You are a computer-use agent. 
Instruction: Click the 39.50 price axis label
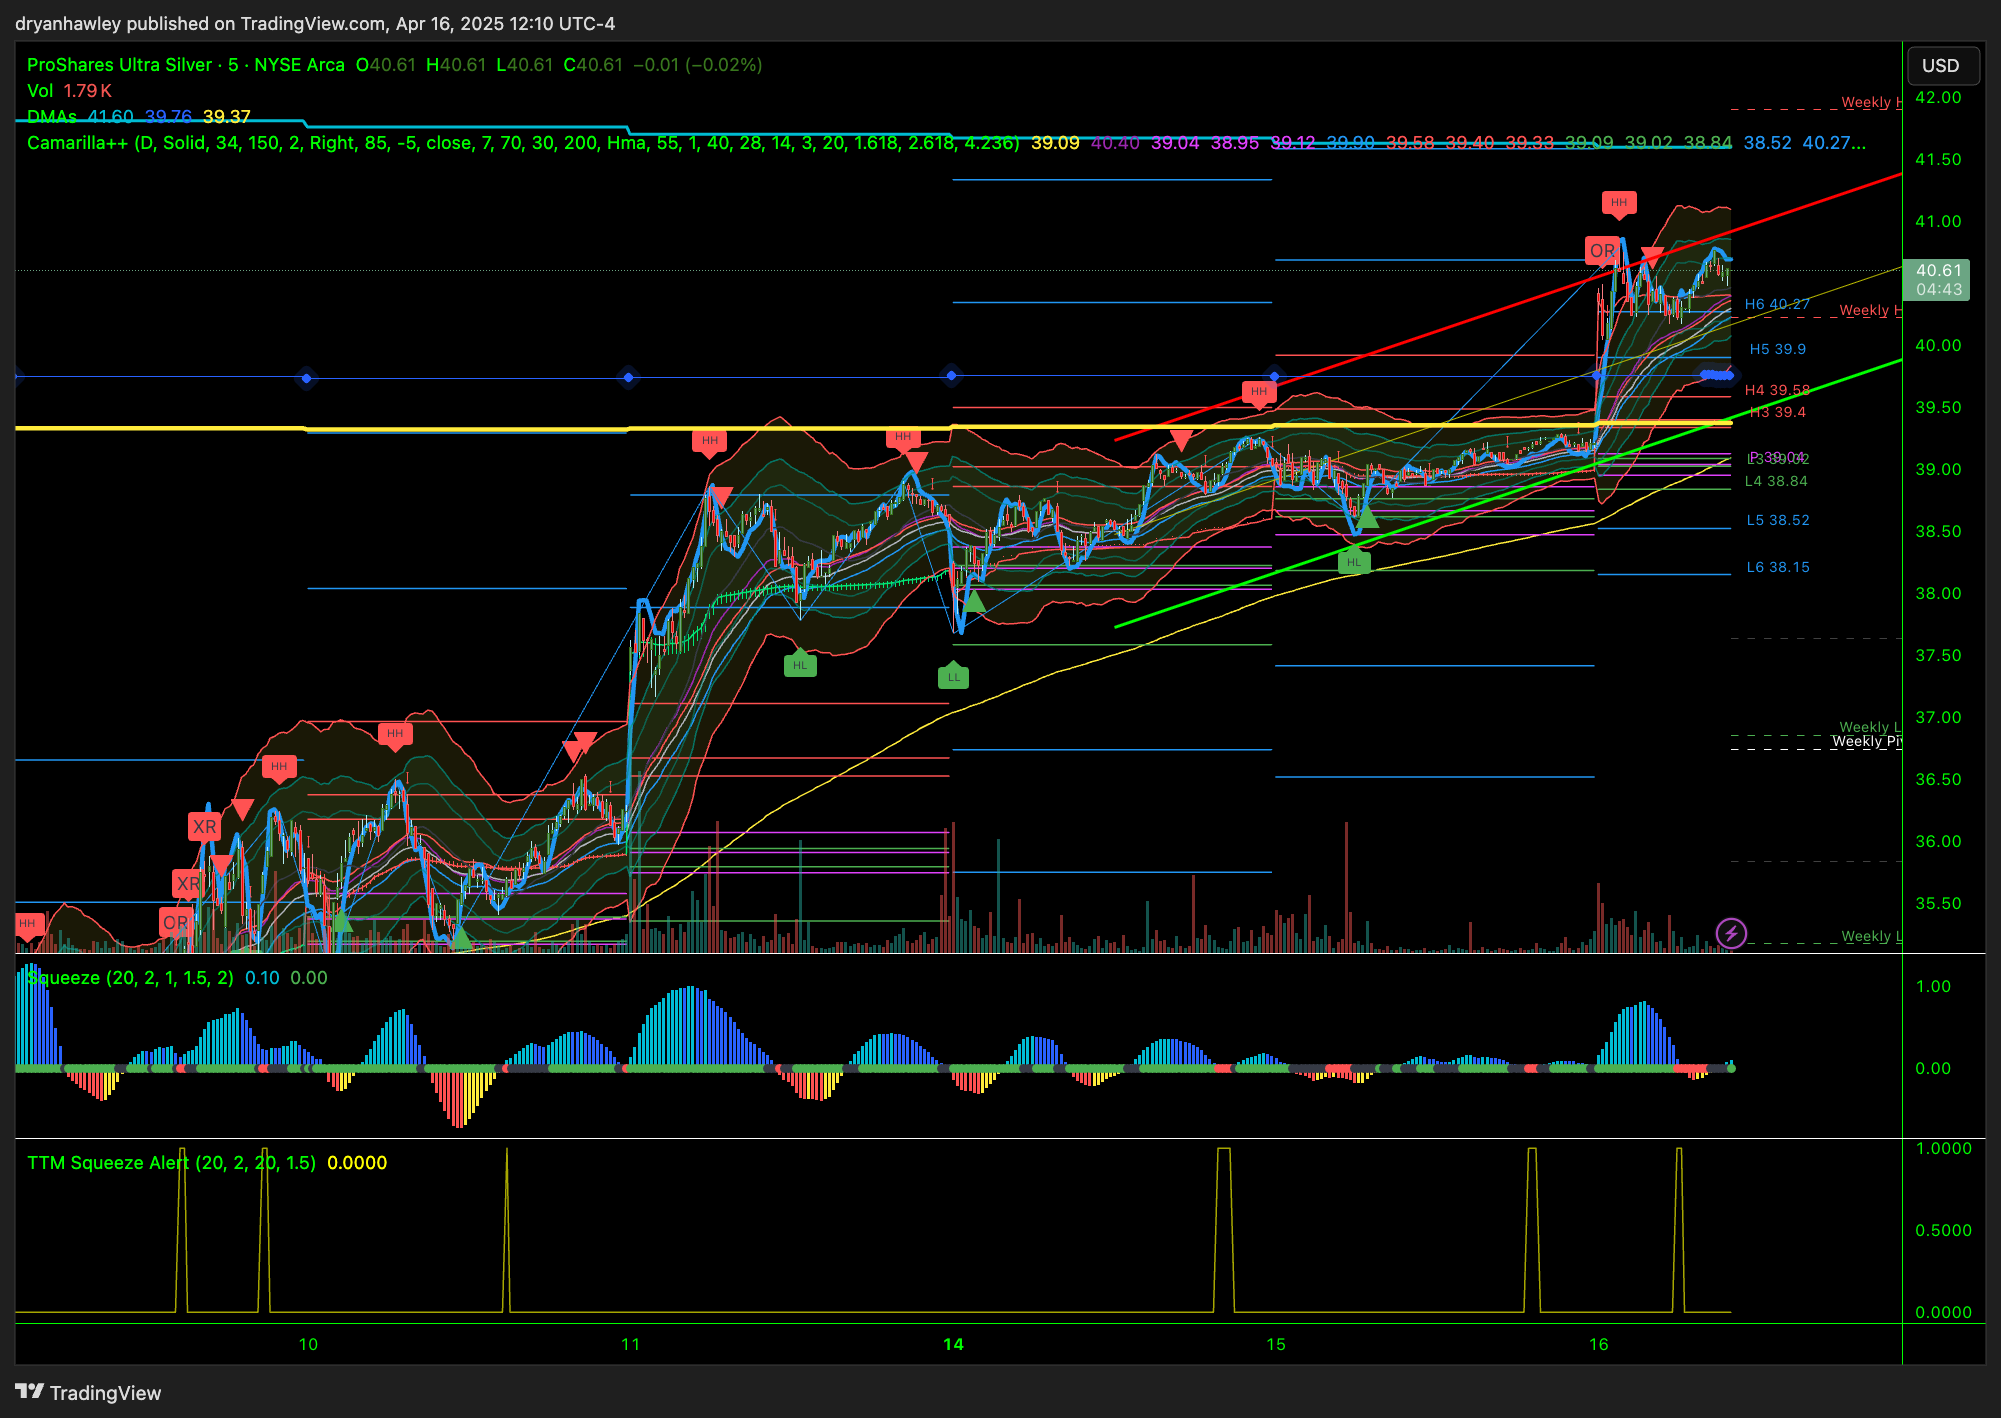point(1937,408)
